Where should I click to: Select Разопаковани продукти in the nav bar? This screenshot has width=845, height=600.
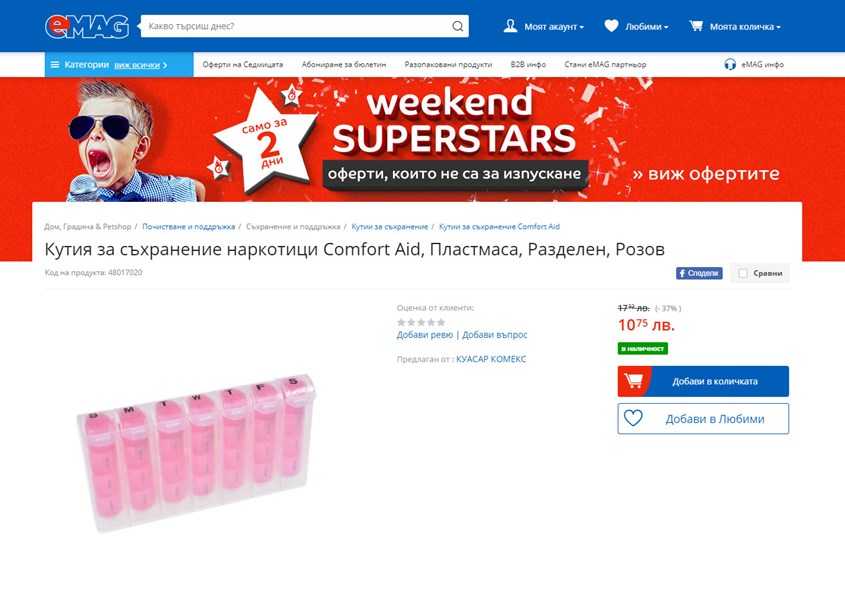(x=448, y=65)
